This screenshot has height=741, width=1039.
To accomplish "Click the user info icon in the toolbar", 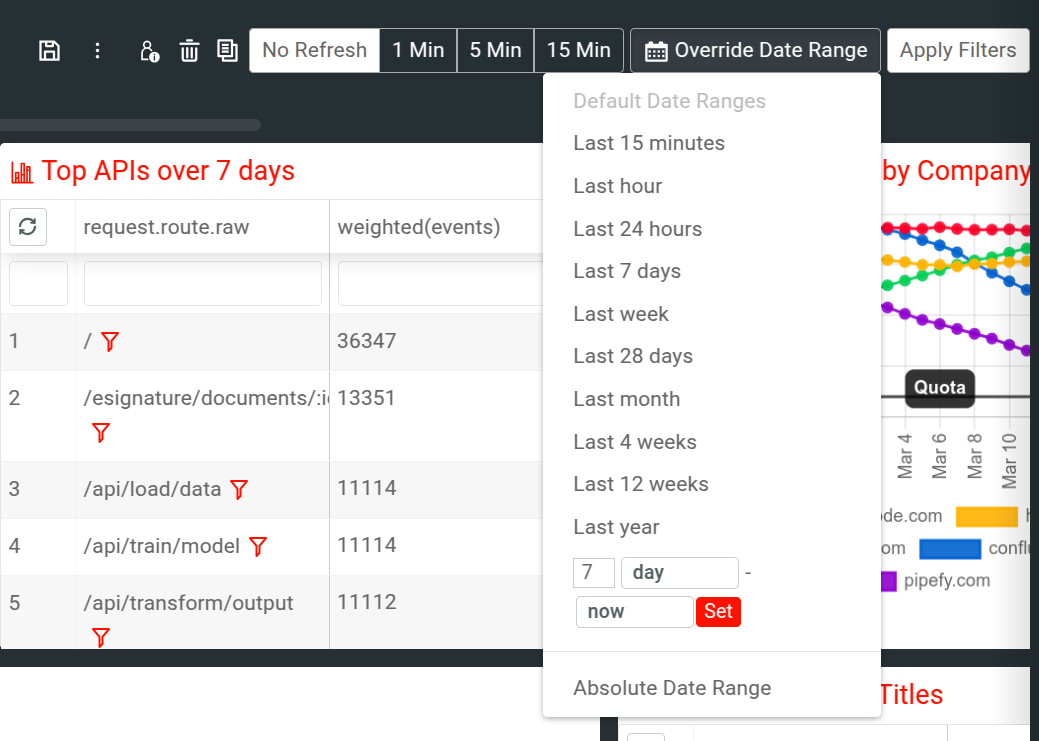I will click(x=148, y=50).
